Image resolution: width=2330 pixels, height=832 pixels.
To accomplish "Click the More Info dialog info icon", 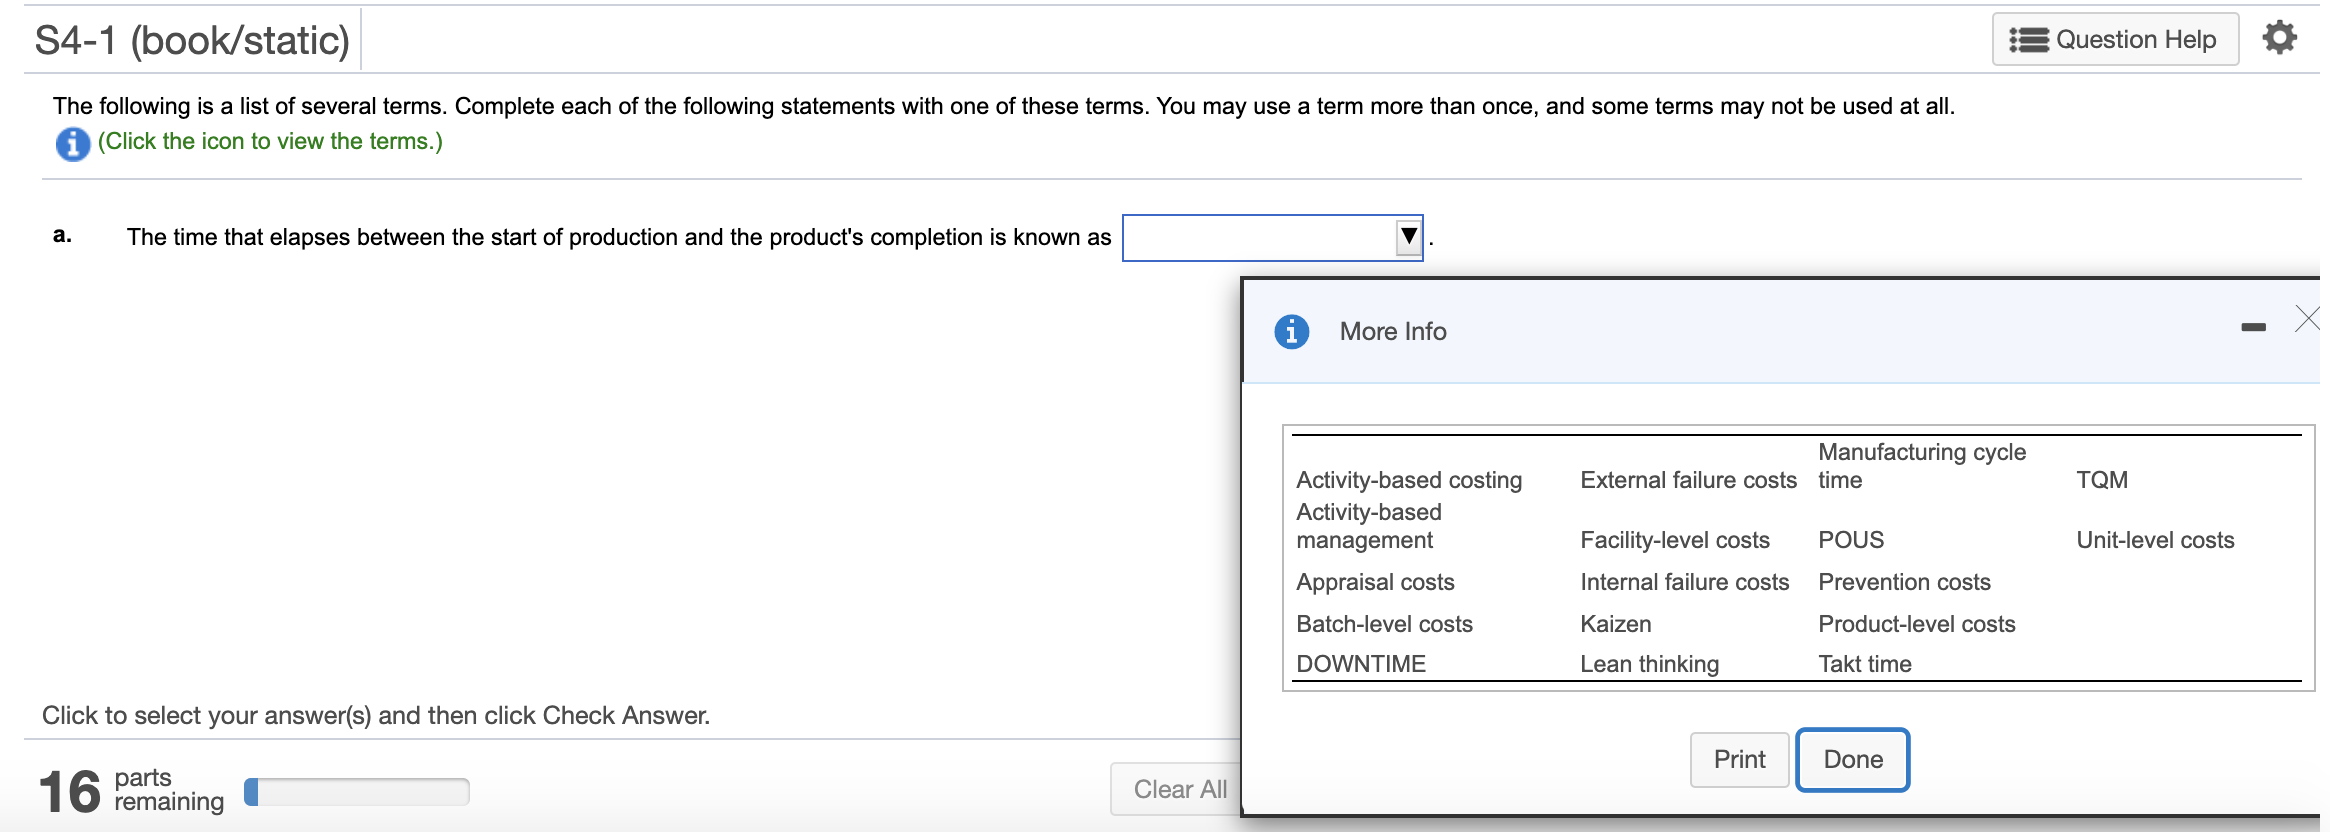I will coord(1291,331).
